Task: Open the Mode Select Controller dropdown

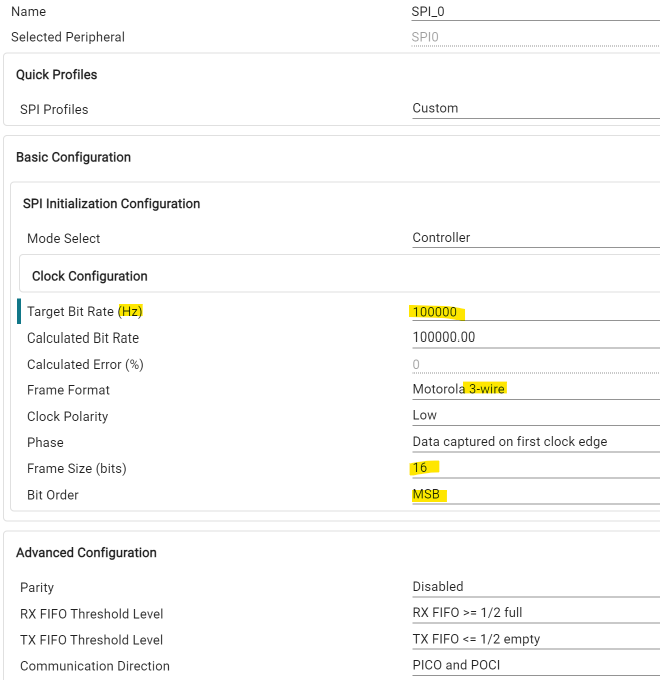Action: [x=536, y=238]
